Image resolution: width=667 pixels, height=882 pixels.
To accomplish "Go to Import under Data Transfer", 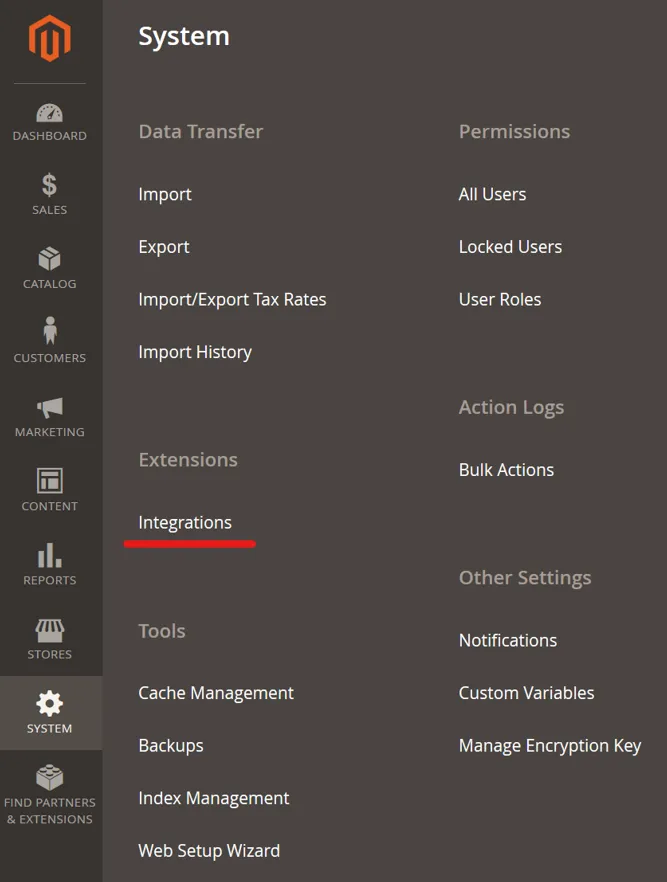I will pos(165,195).
